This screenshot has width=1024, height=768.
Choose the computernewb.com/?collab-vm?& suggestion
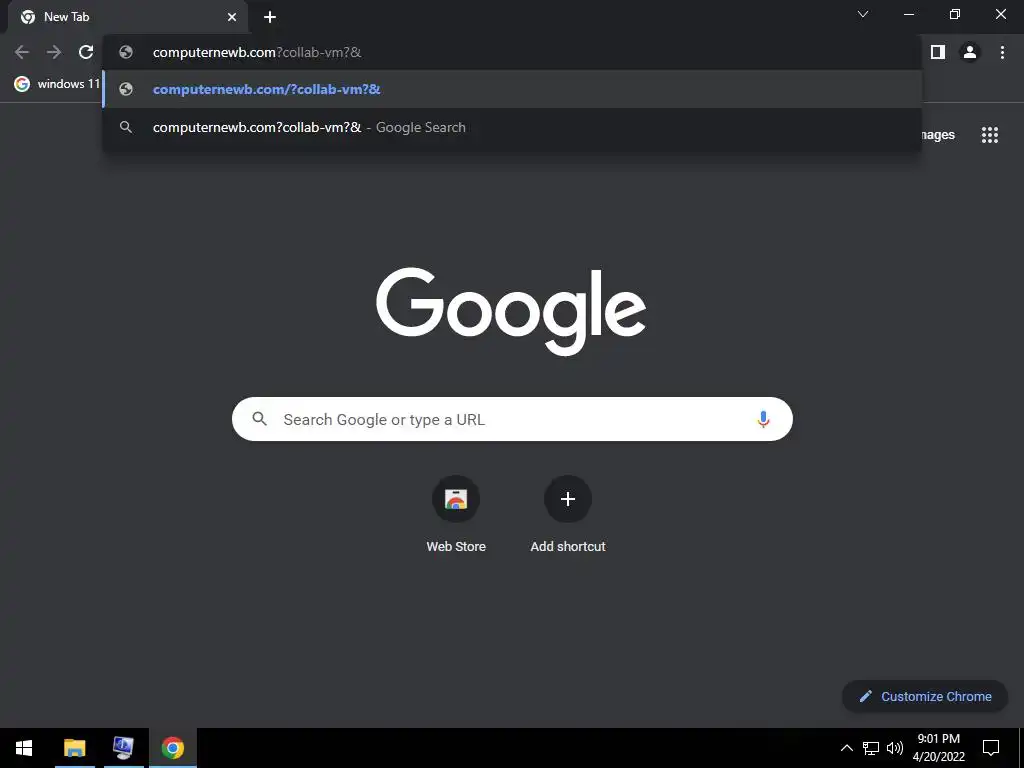click(x=513, y=89)
